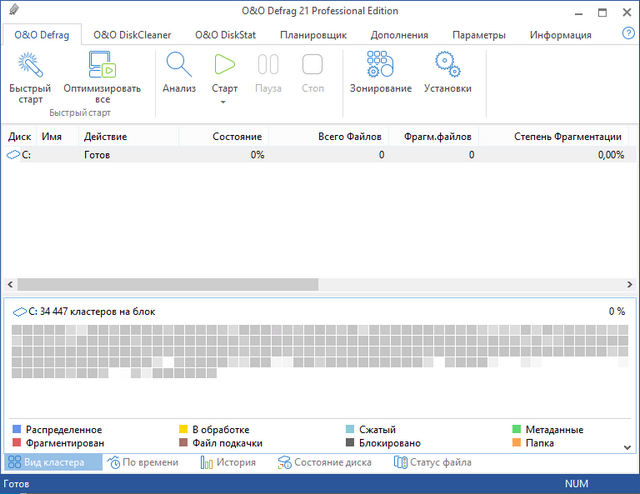
Task: Collapse the ribbon with the chevron
Action: coord(627,114)
